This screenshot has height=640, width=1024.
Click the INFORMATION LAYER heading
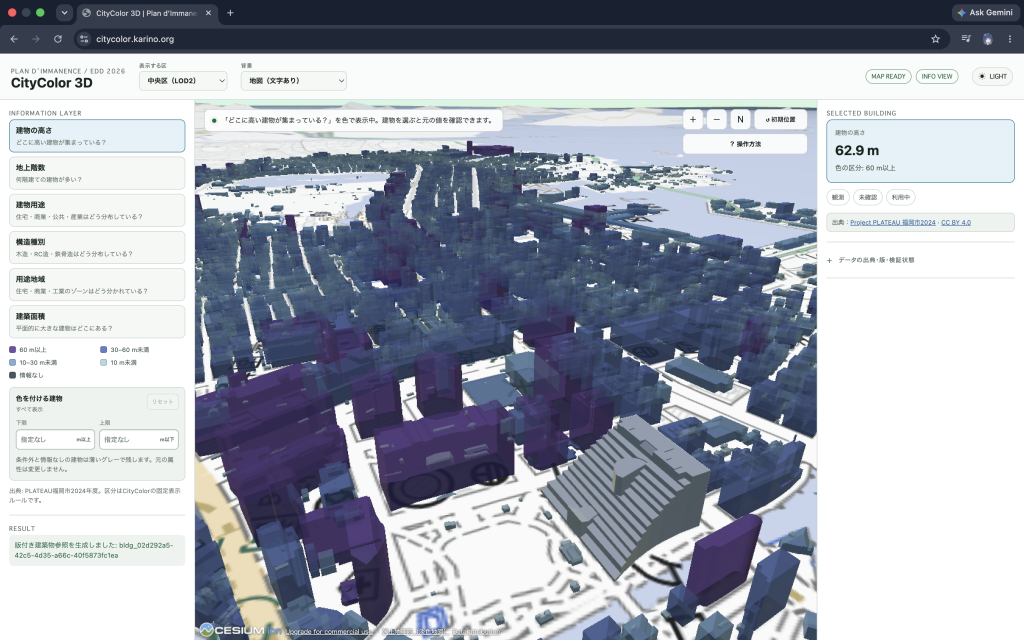(45, 113)
